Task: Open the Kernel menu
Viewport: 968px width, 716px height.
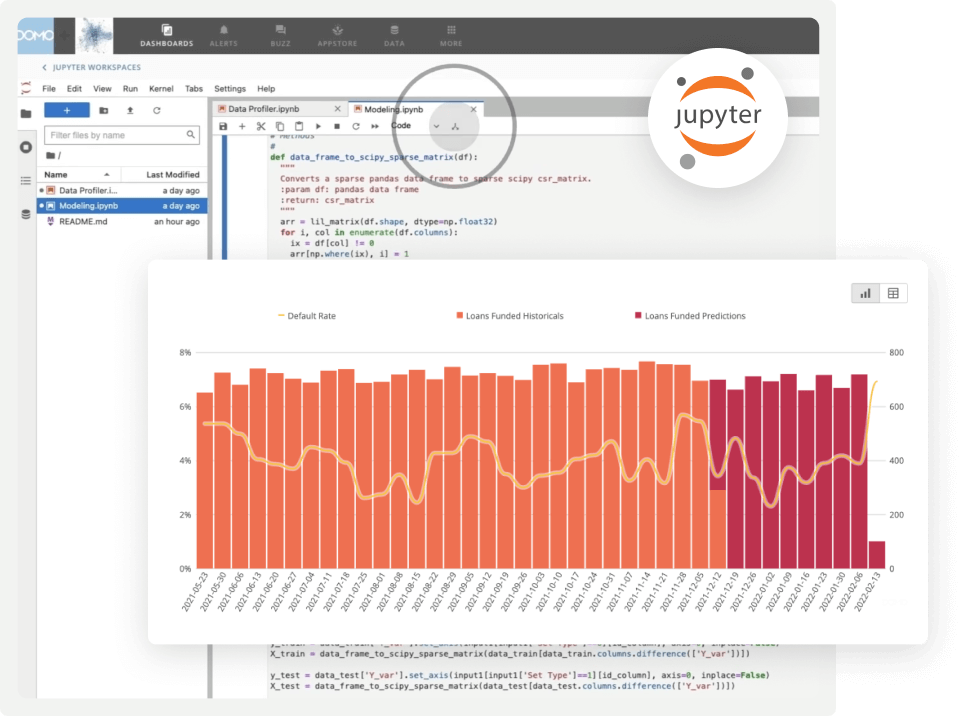Action: click(160, 88)
